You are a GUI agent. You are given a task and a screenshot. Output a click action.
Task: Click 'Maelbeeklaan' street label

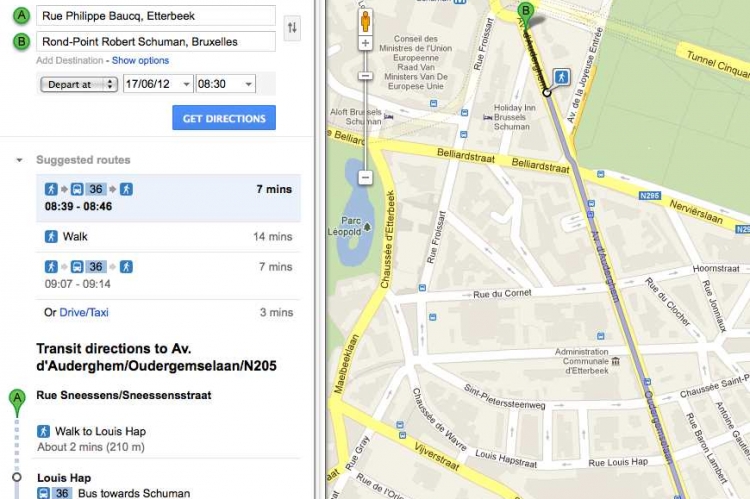point(346,364)
